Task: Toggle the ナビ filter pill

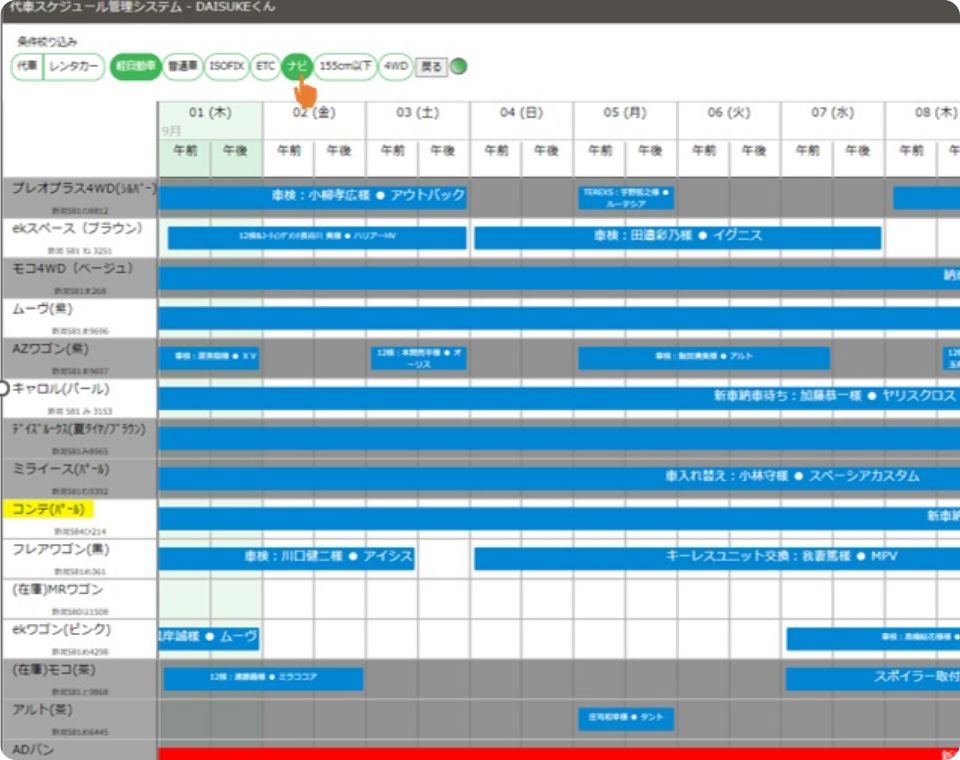Action: tap(298, 66)
